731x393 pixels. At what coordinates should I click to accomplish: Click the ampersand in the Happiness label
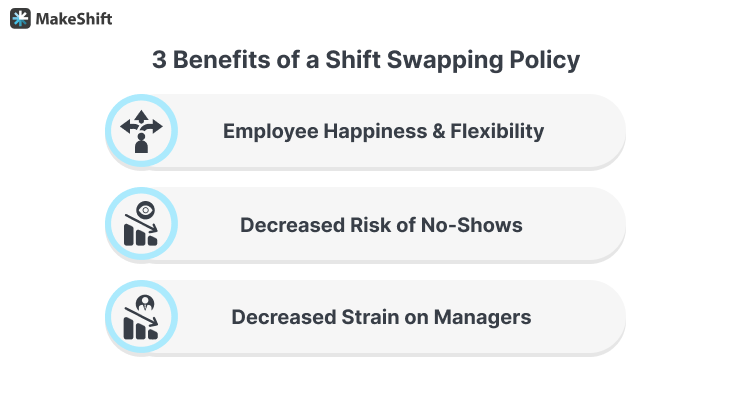438,131
